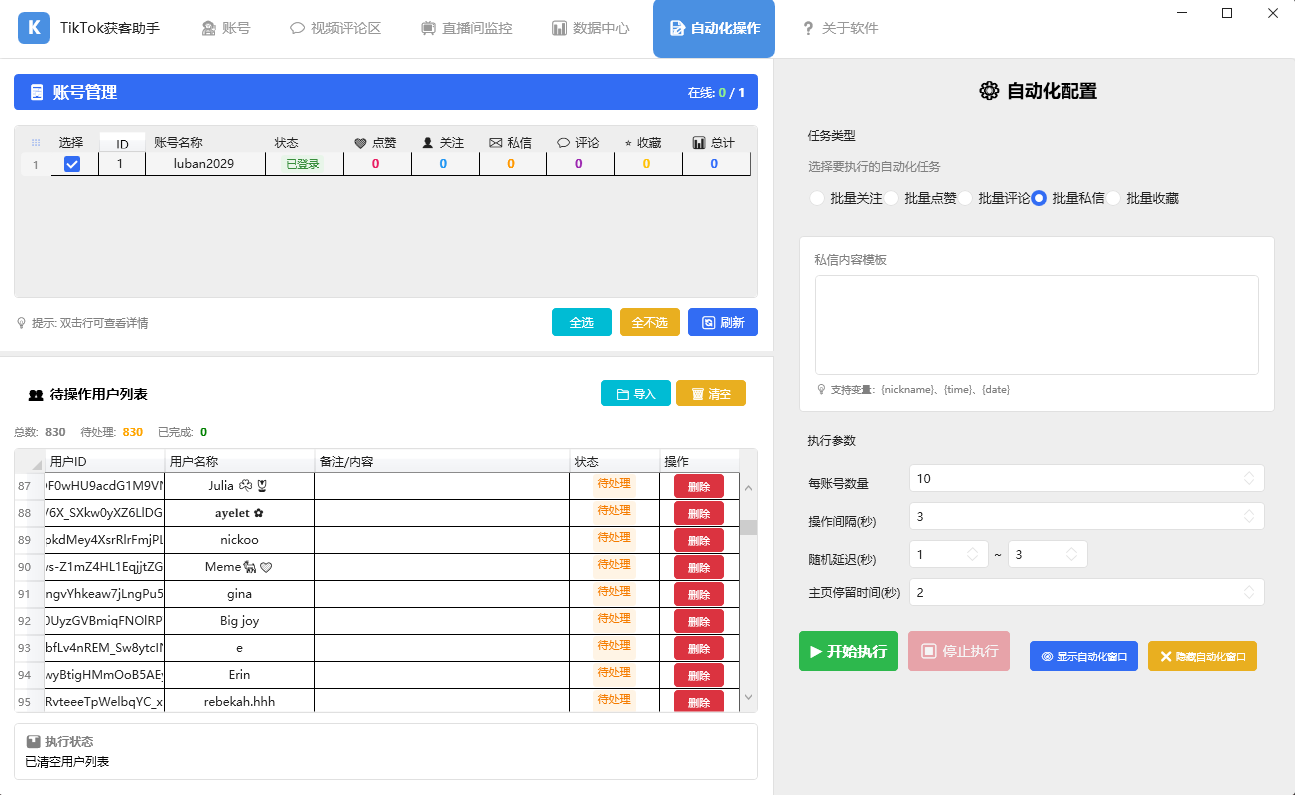This screenshot has width=1295, height=795.
Task: Clear user list with 清空 button
Action: point(711,393)
